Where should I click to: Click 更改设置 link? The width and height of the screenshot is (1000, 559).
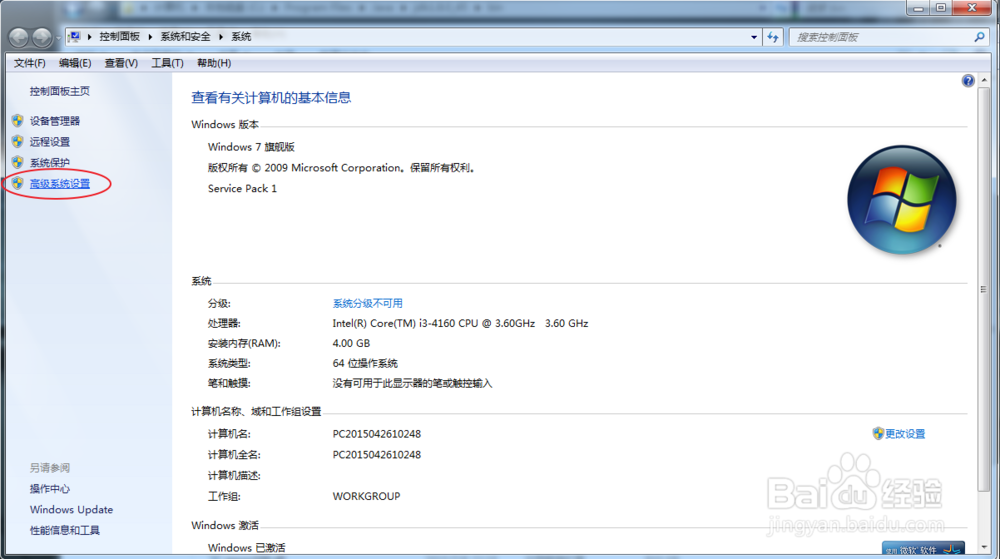click(905, 433)
